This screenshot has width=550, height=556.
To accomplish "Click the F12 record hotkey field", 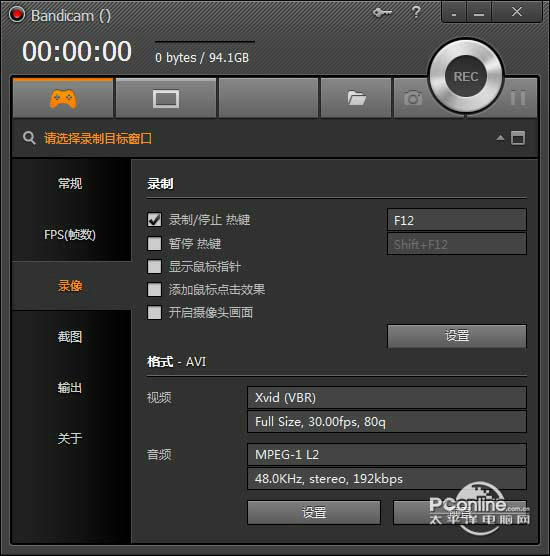I will tap(457, 220).
